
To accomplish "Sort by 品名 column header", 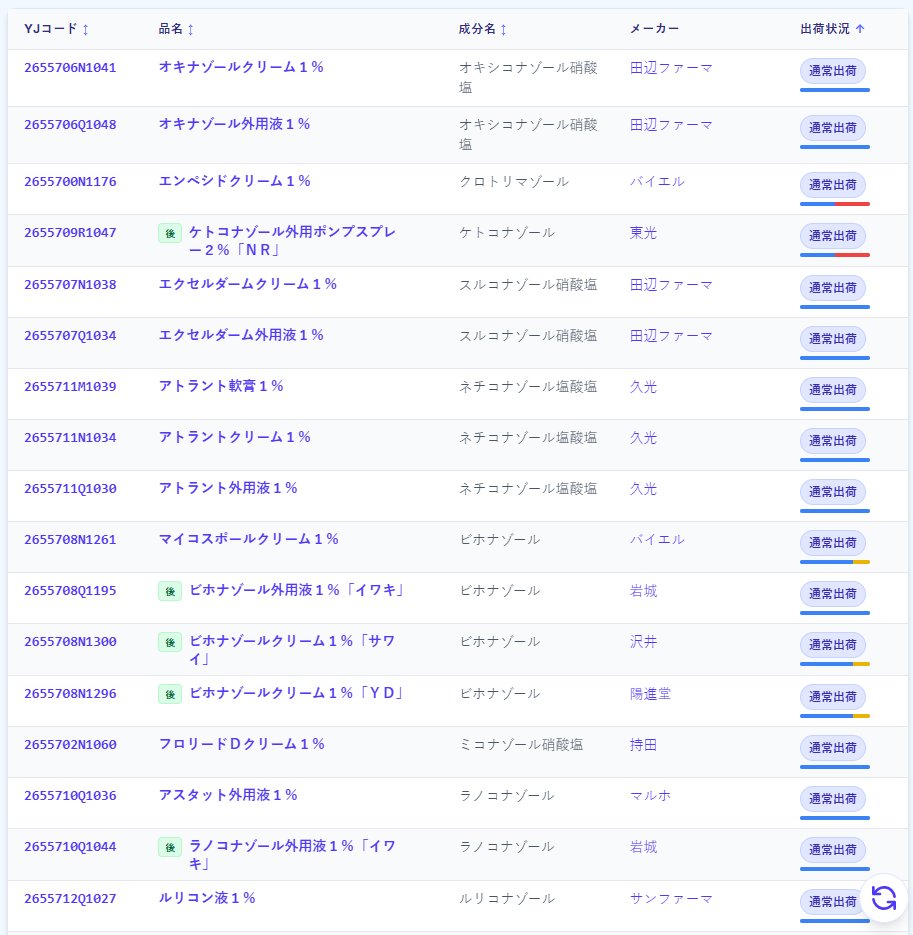I will [176, 29].
